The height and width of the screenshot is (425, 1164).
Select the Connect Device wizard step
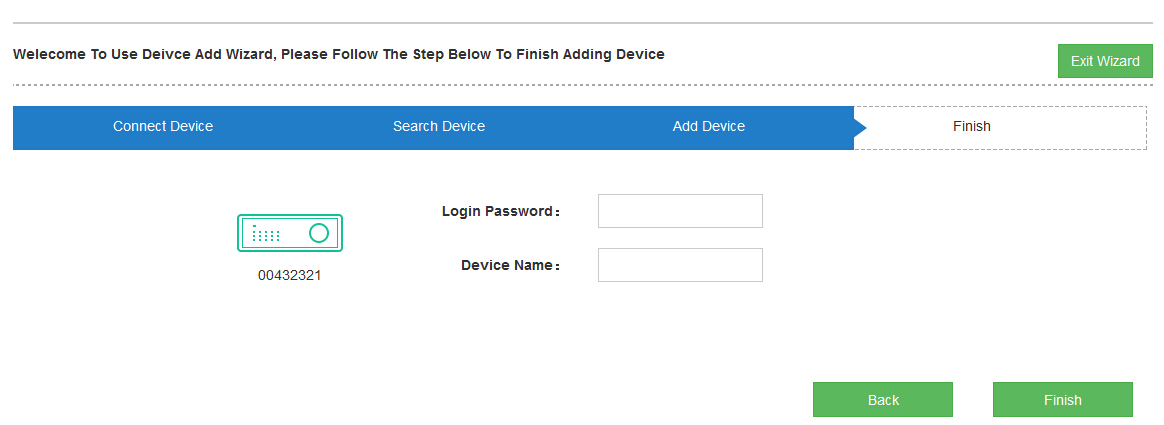[x=163, y=126]
